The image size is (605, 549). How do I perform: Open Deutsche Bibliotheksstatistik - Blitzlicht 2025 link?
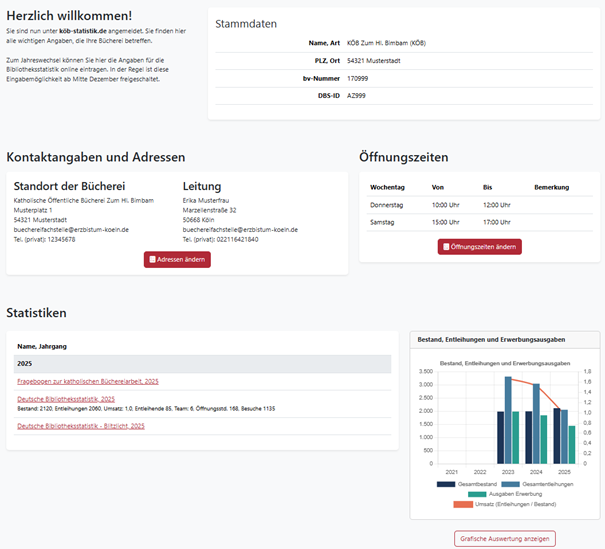(81, 426)
